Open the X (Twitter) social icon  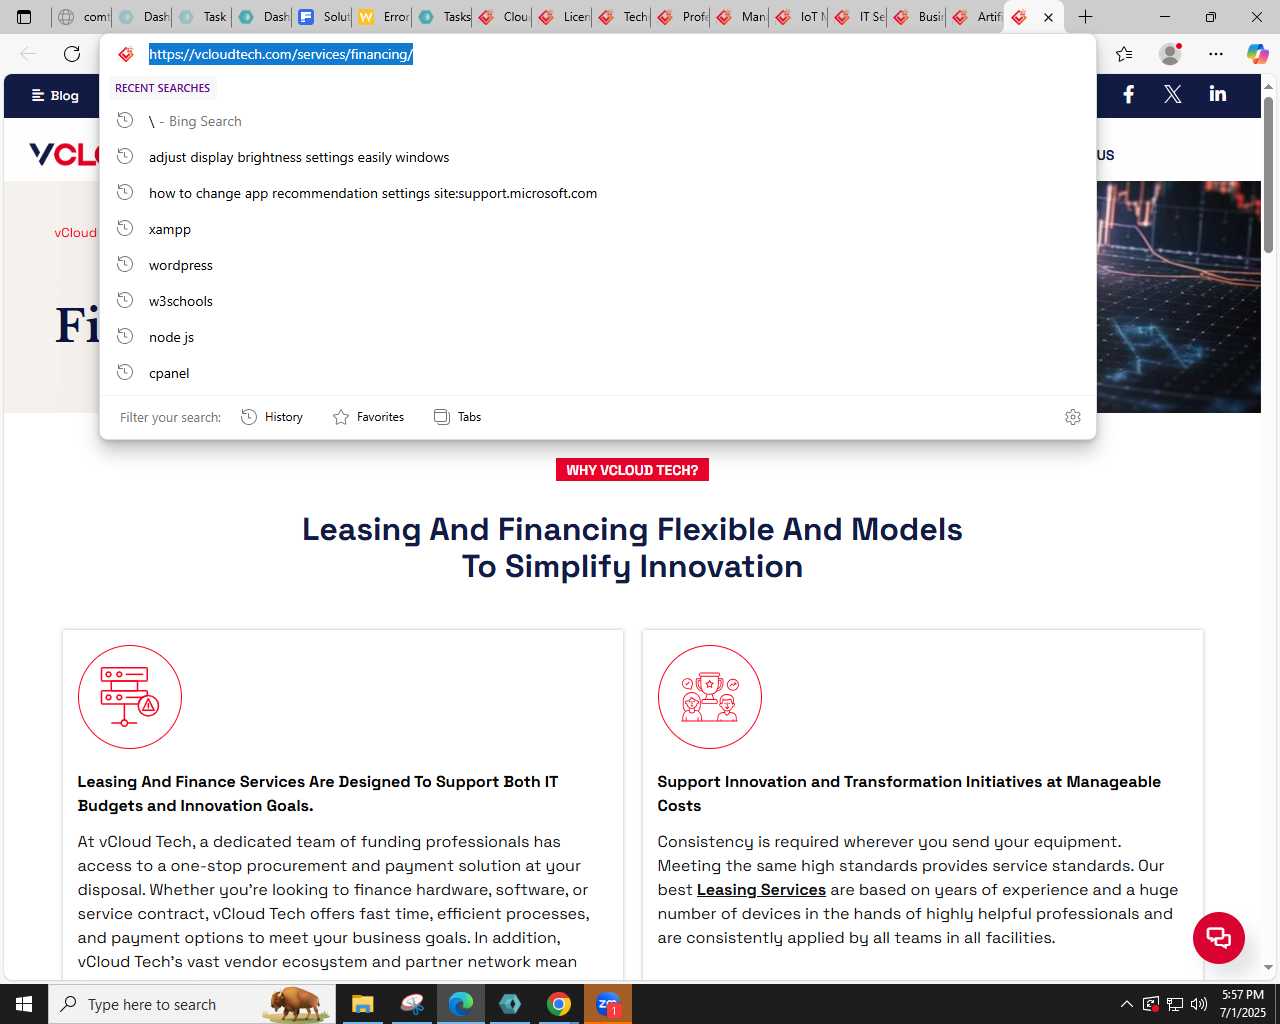(x=1173, y=94)
